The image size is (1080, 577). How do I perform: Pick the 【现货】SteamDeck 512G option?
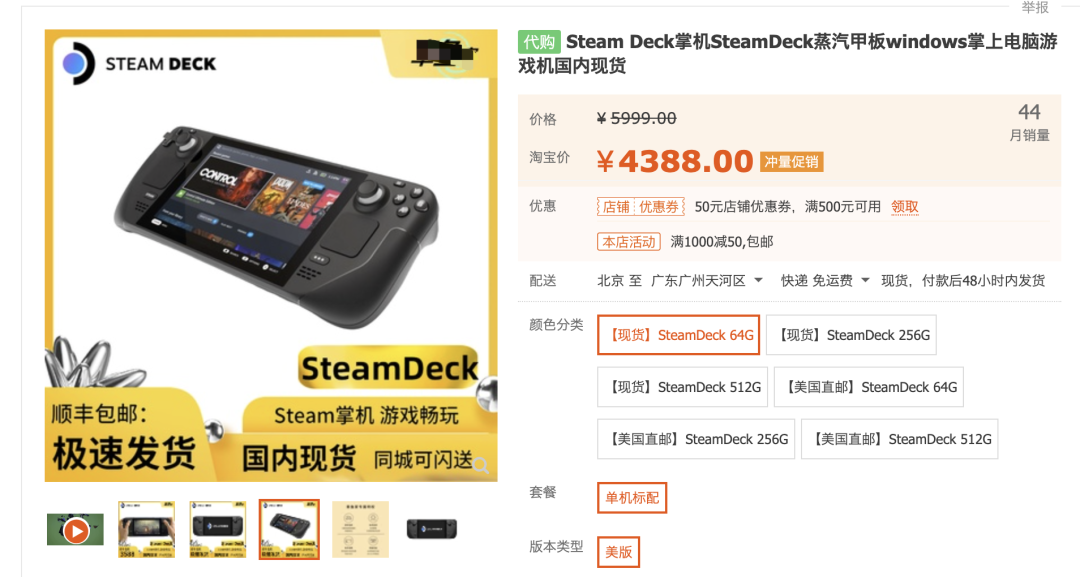683,387
